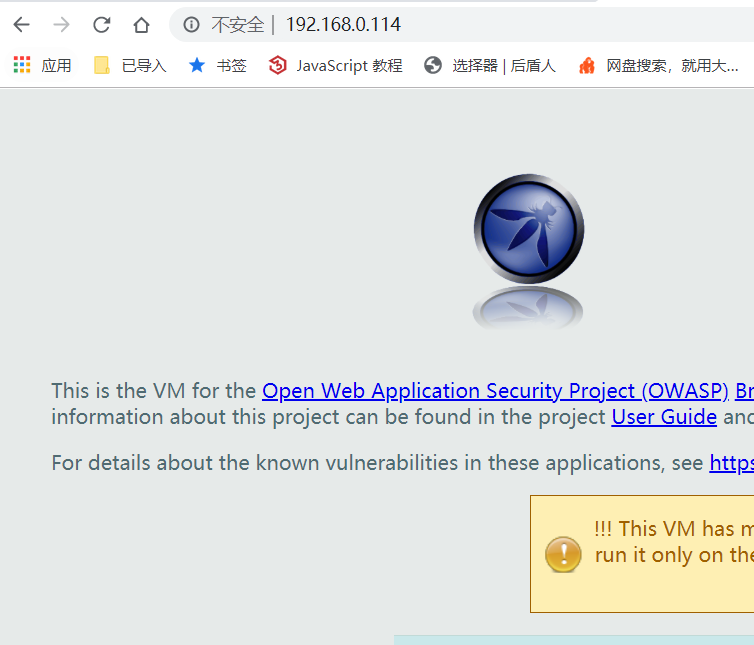Click the 不安全 not-secure label
The width and height of the screenshot is (754, 645).
click(238, 25)
